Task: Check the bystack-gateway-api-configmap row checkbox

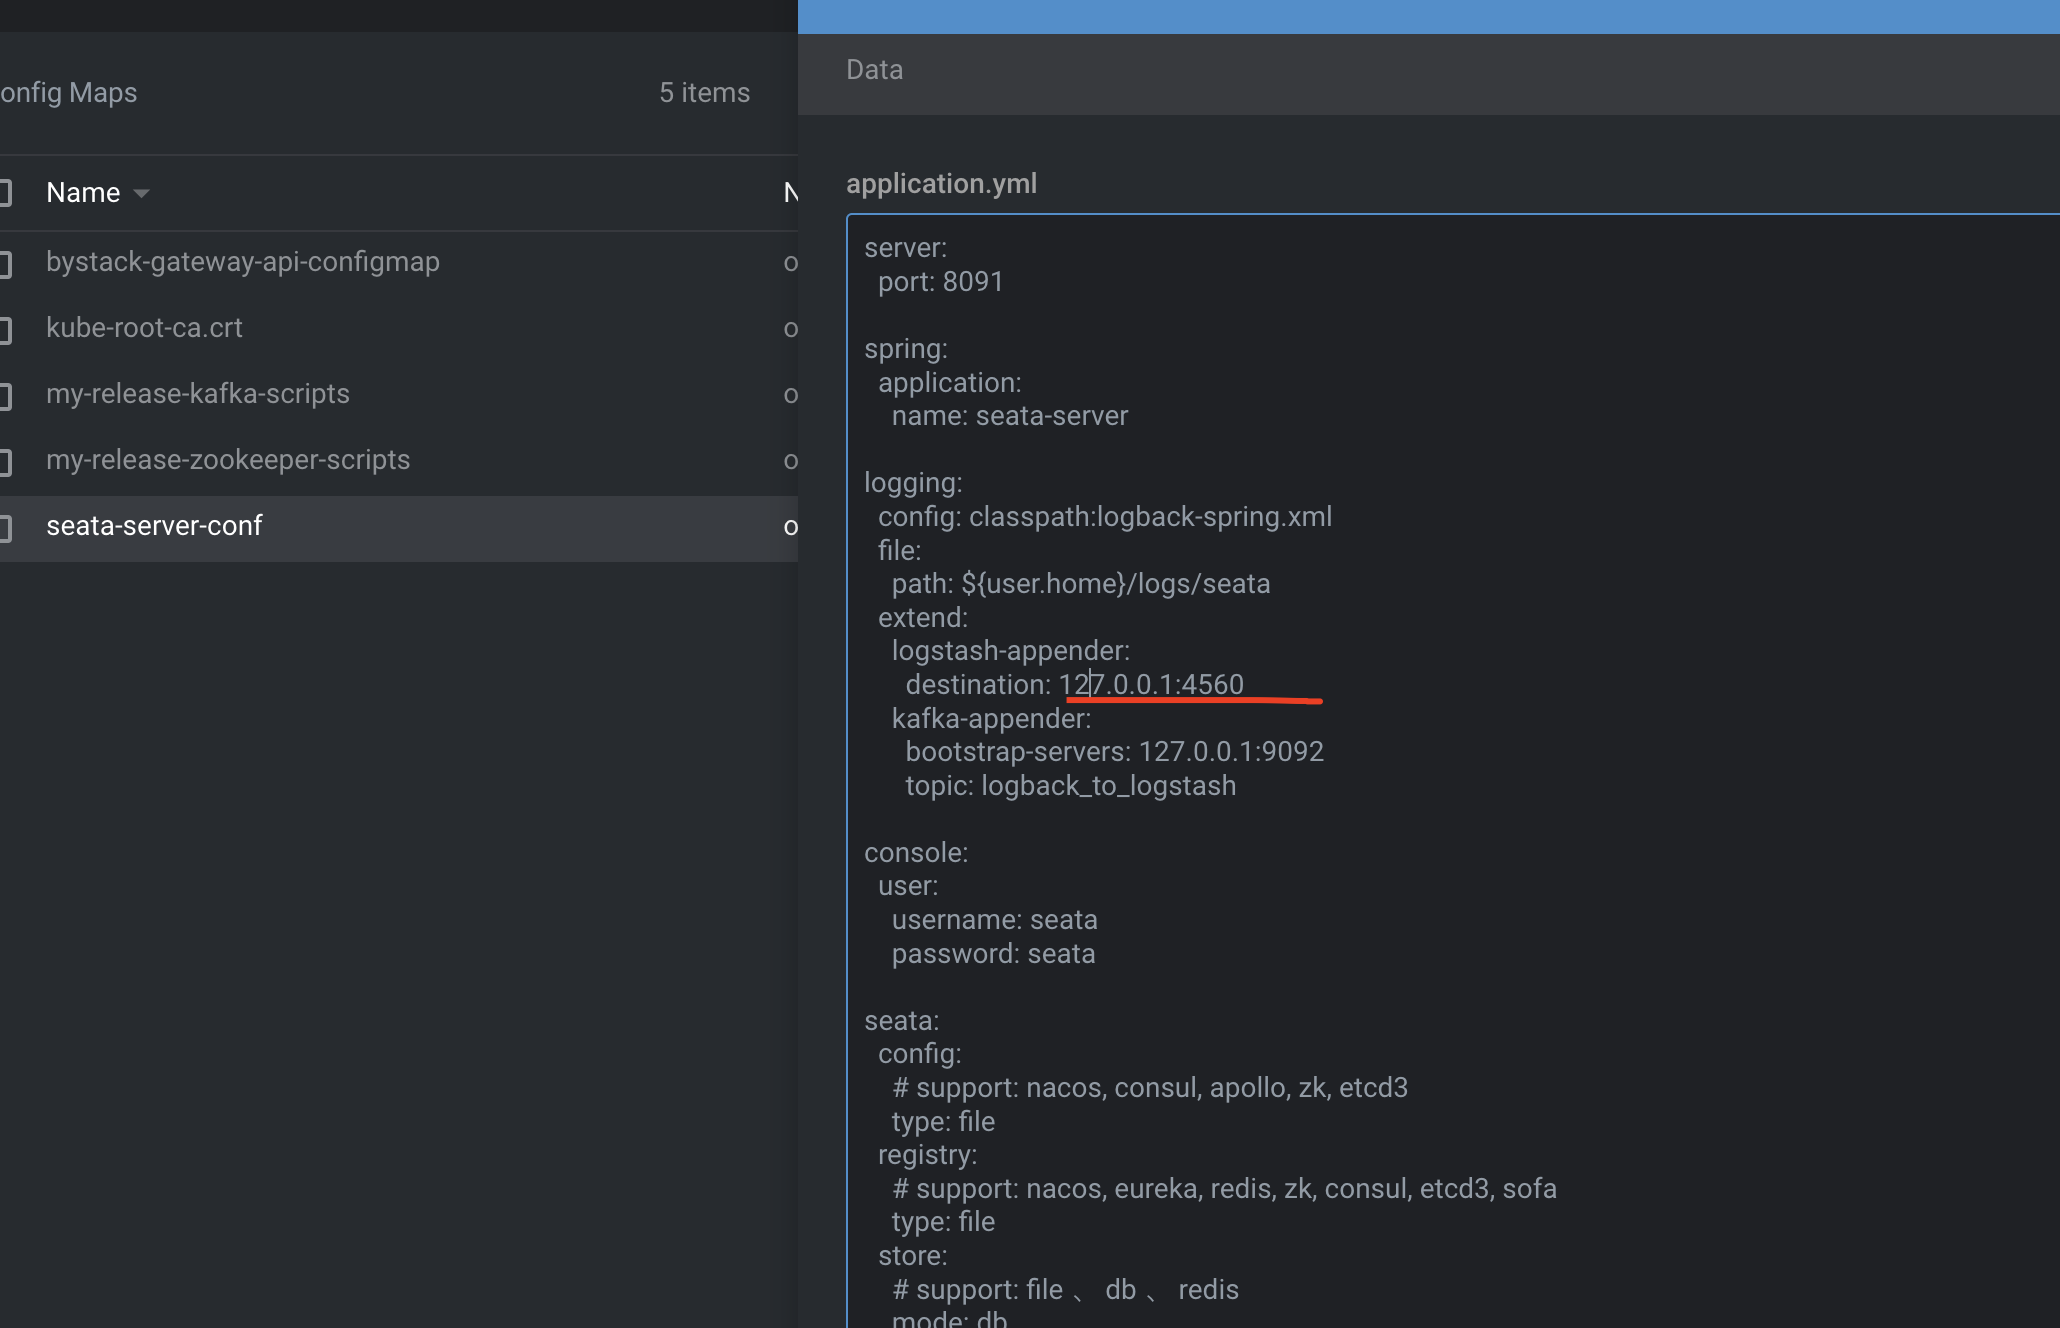Action: click(x=5, y=264)
